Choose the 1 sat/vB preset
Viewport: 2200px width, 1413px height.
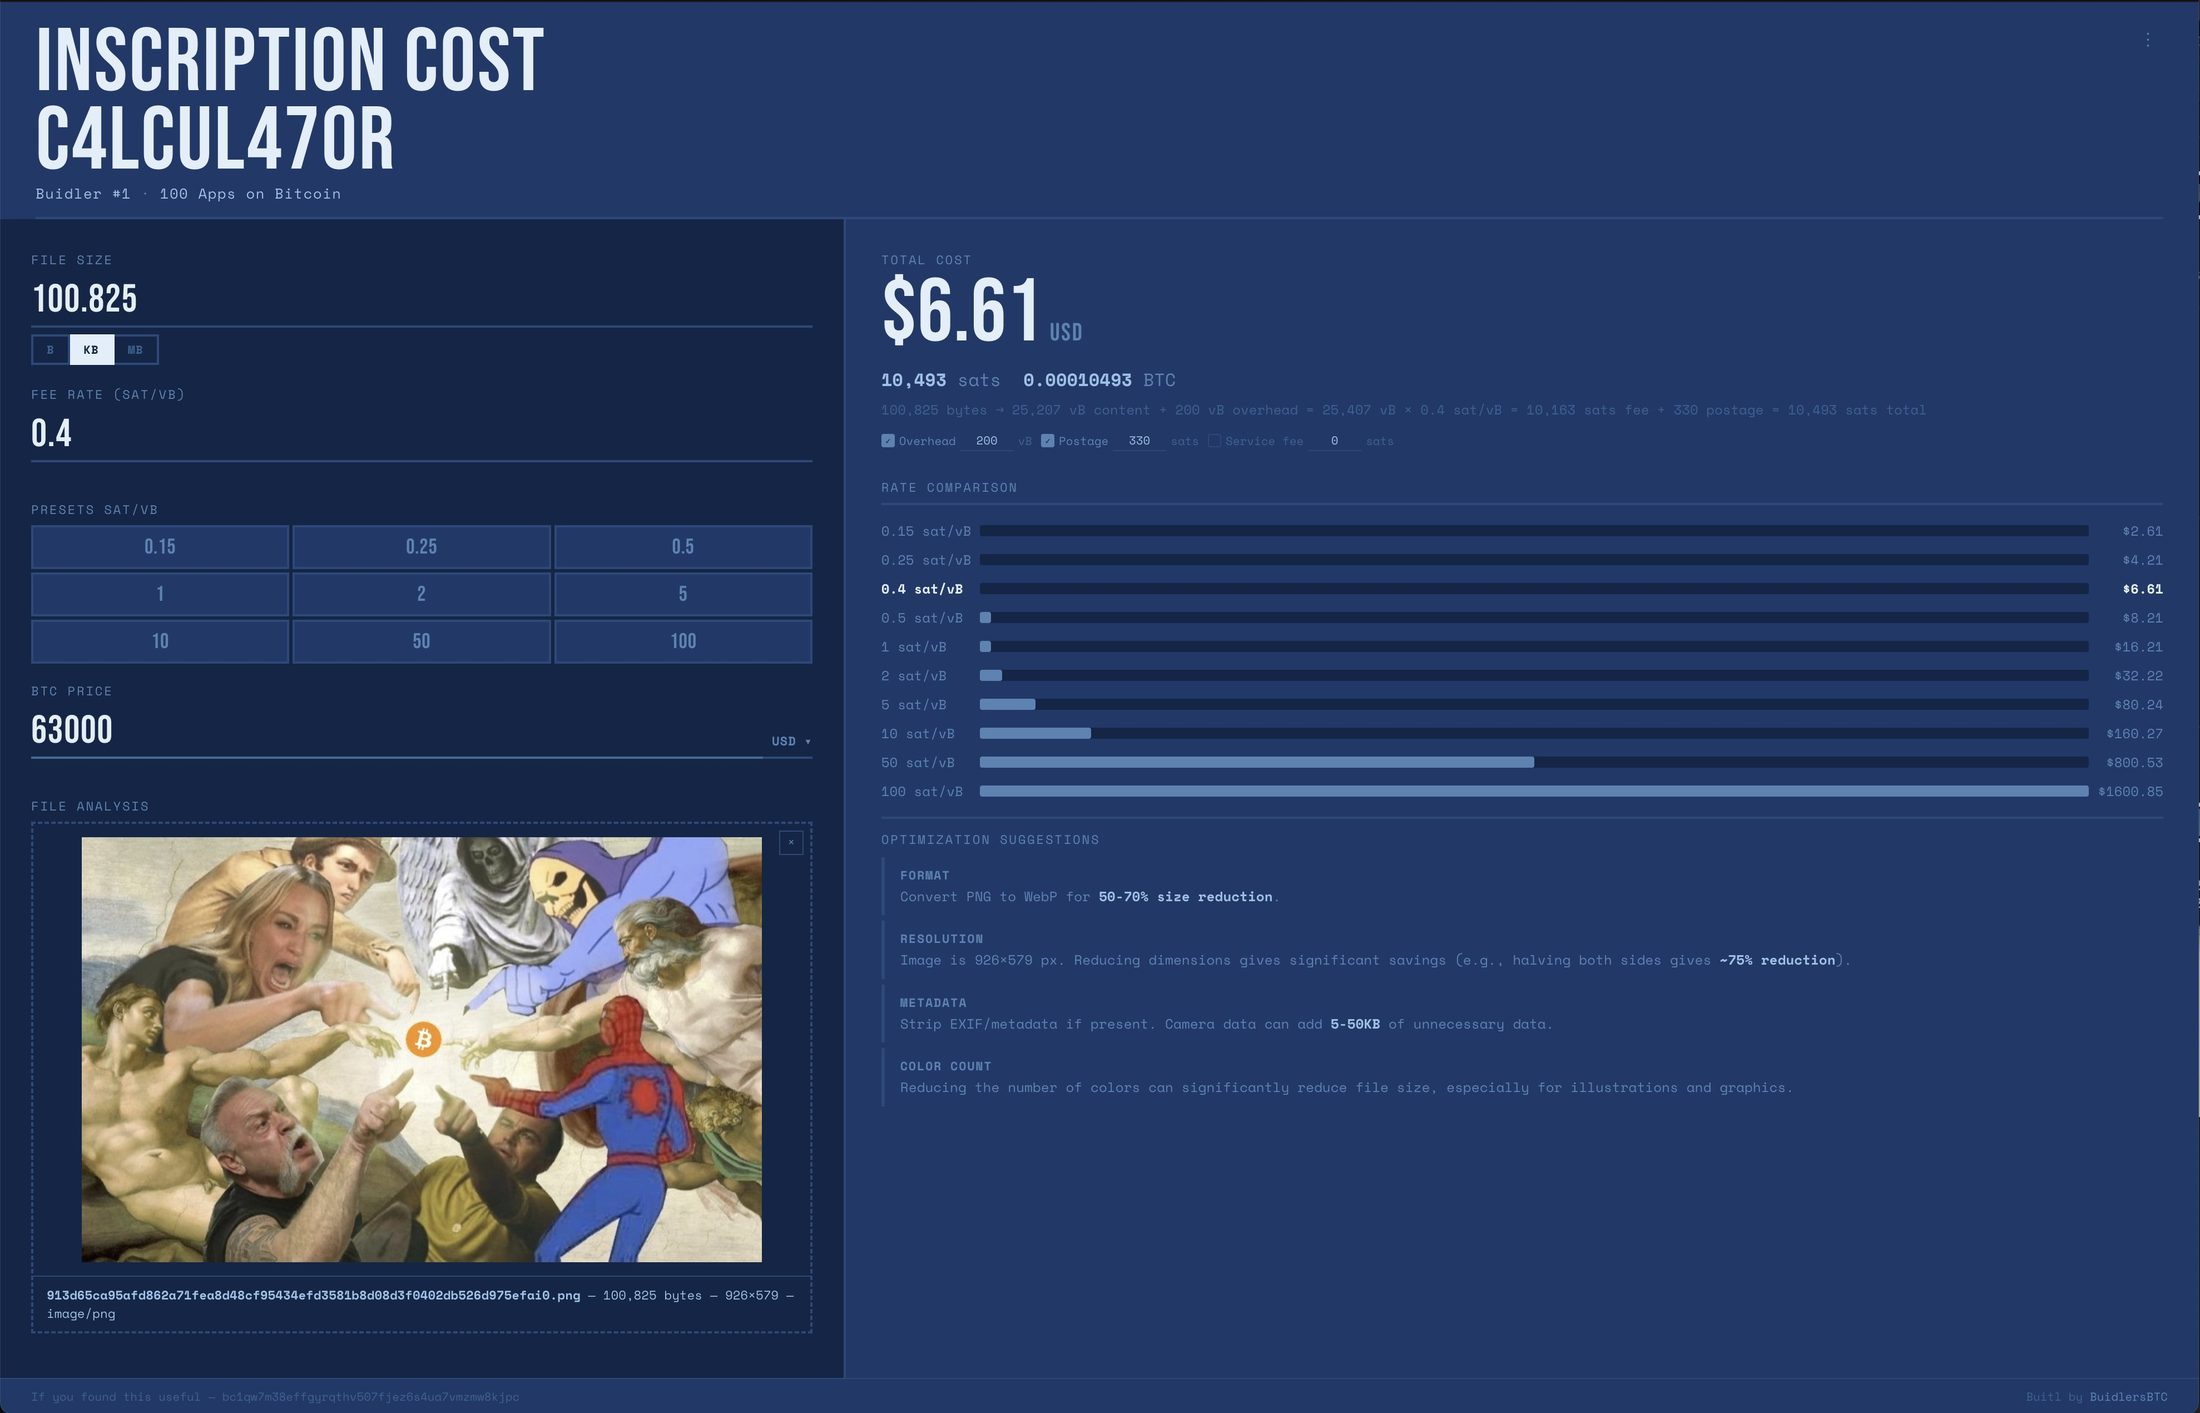pyautogui.click(x=160, y=594)
